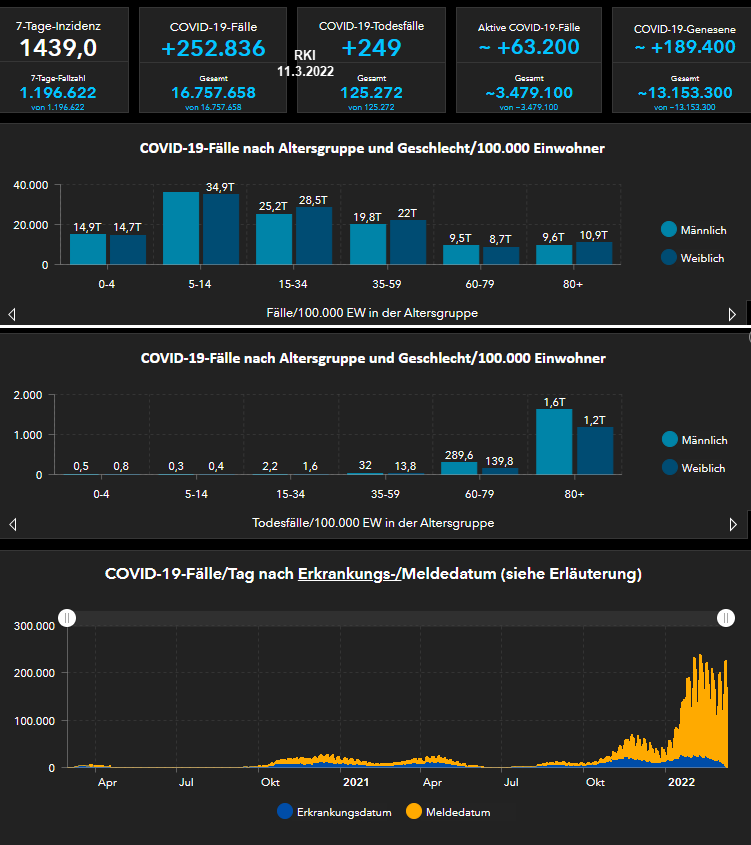This screenshot has height=845, width=751.
Task: Click right arrow beside Fälle/100.000 EW chart
Action: (x=733, y=314)
